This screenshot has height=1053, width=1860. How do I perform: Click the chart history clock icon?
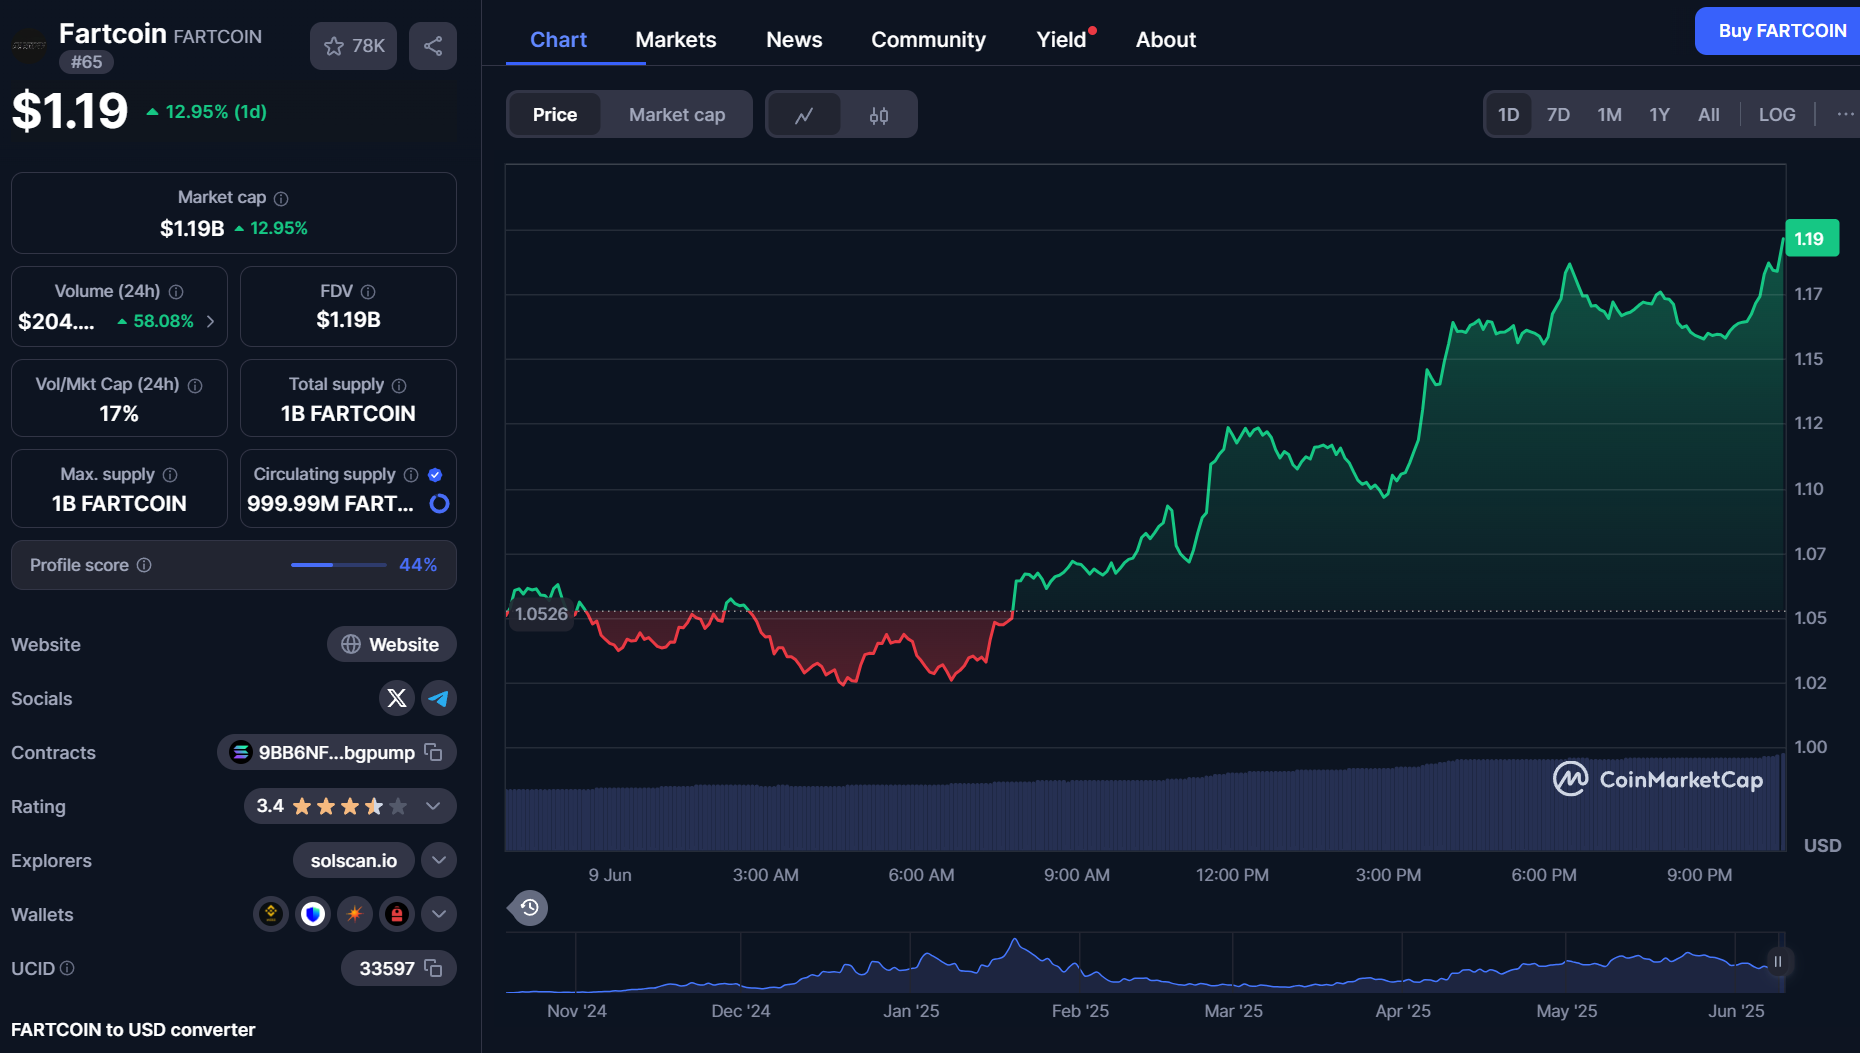coord(530,908)
